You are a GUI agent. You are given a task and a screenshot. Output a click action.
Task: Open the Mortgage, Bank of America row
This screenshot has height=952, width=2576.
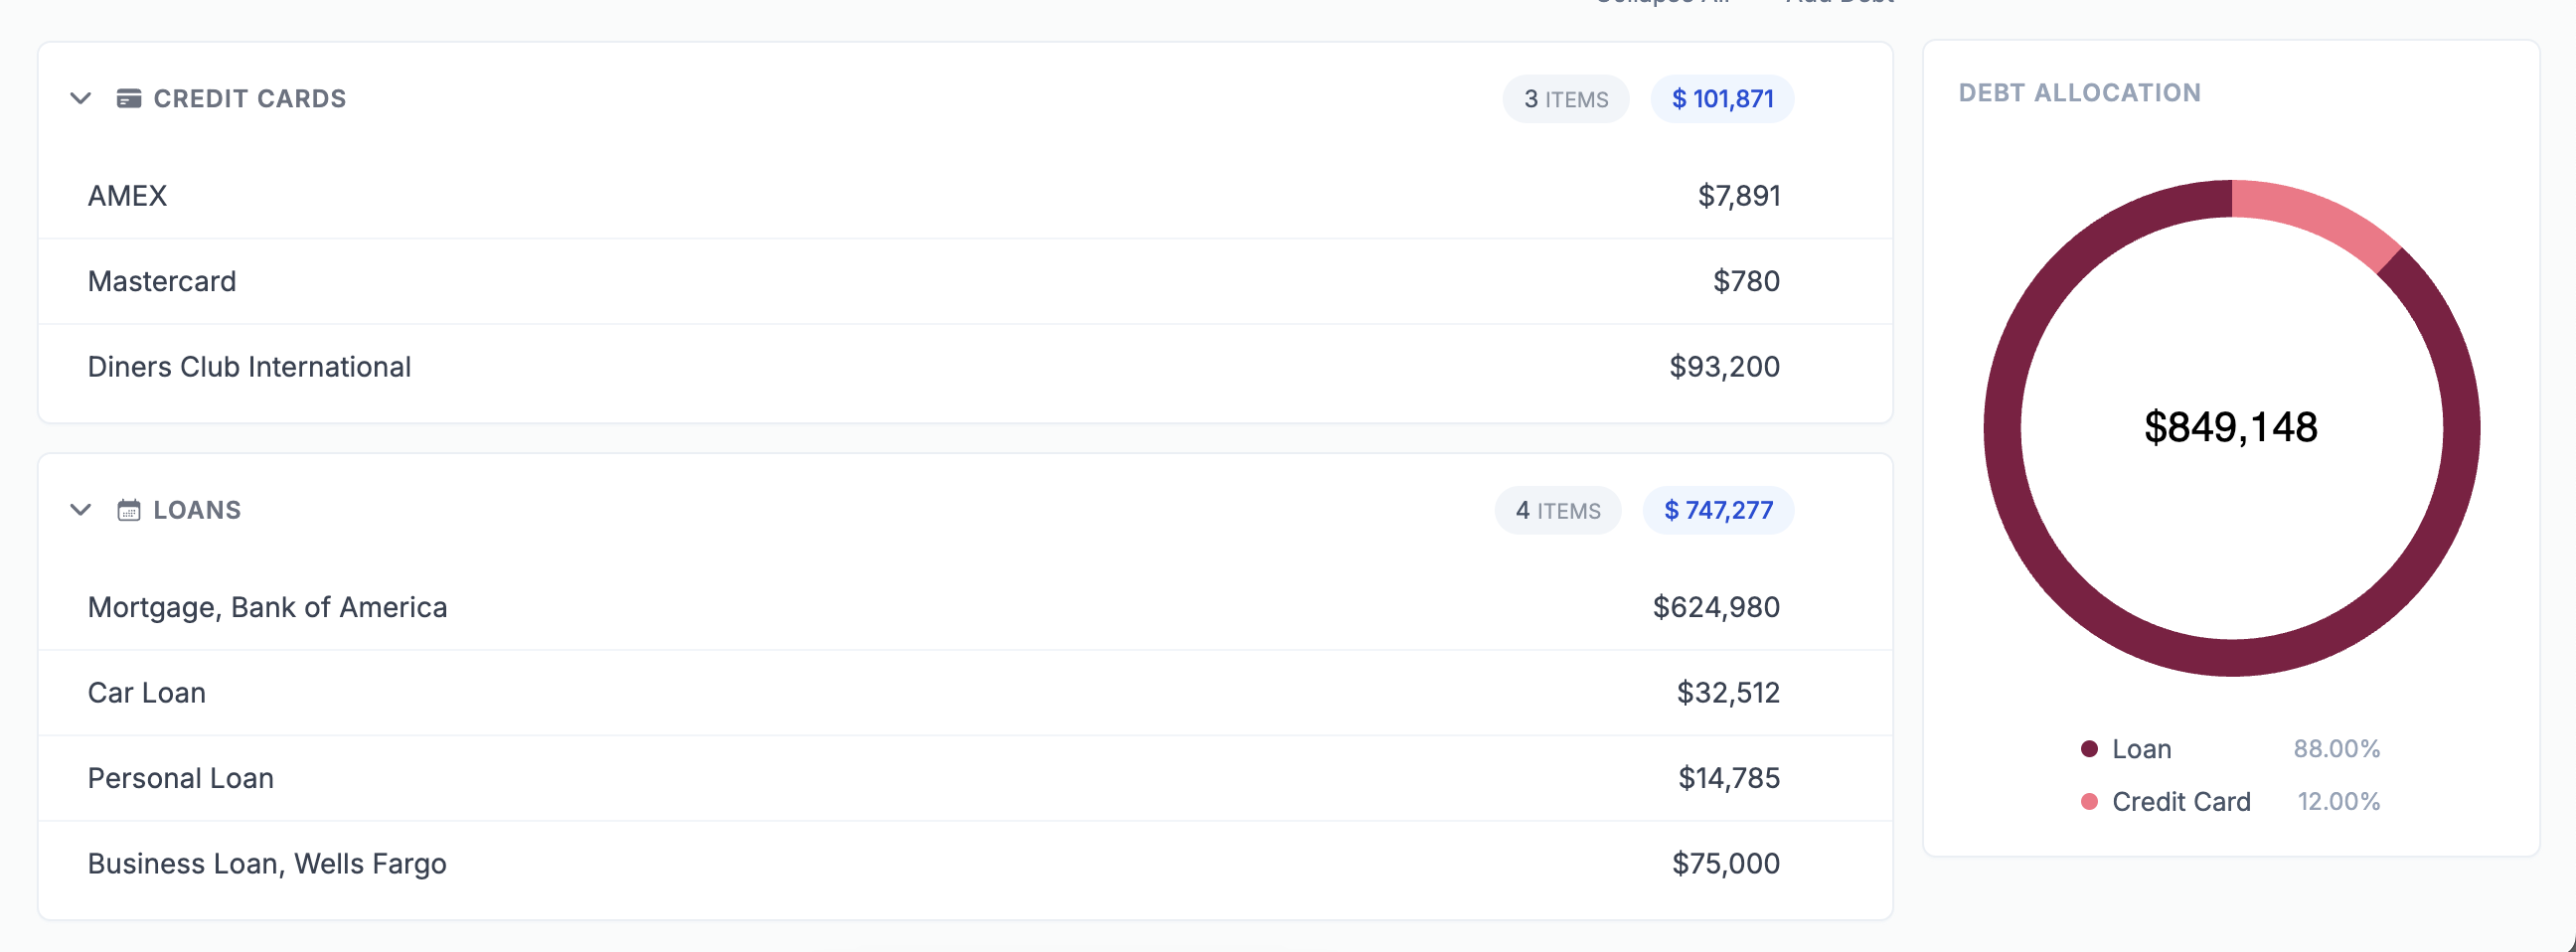[x=965, y=607]
